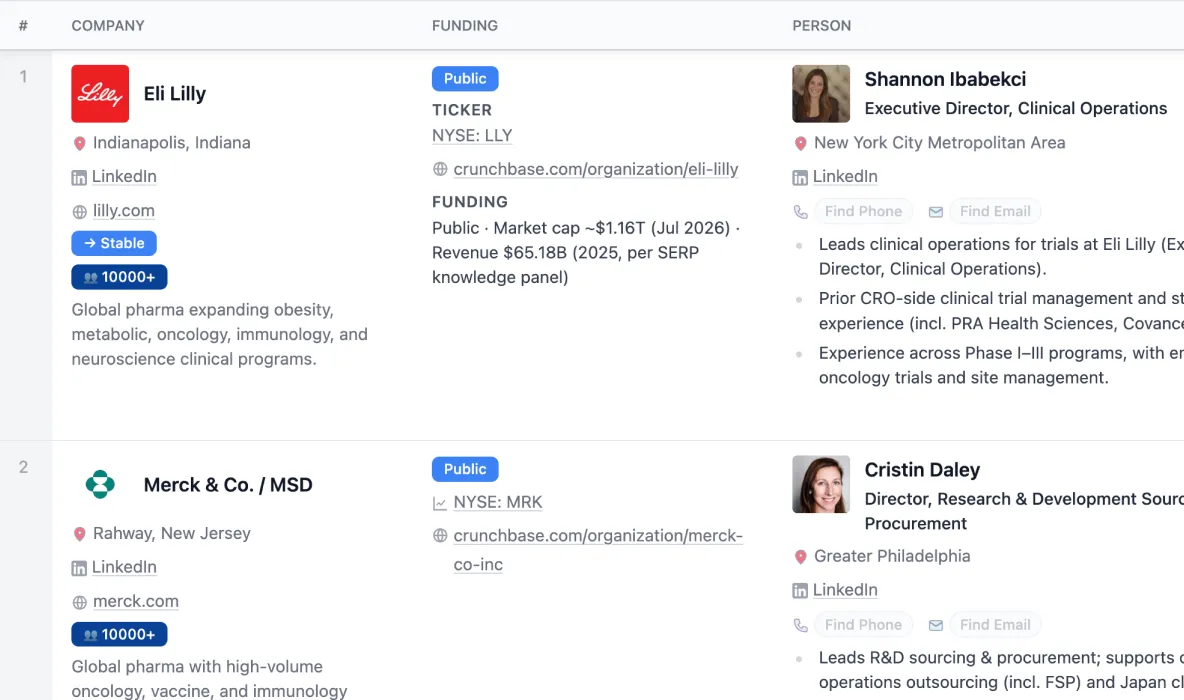Click the Stable trend badge for Eli Lilly
The height and width of the screenshot is (700, 1184).
coord(114,243)
